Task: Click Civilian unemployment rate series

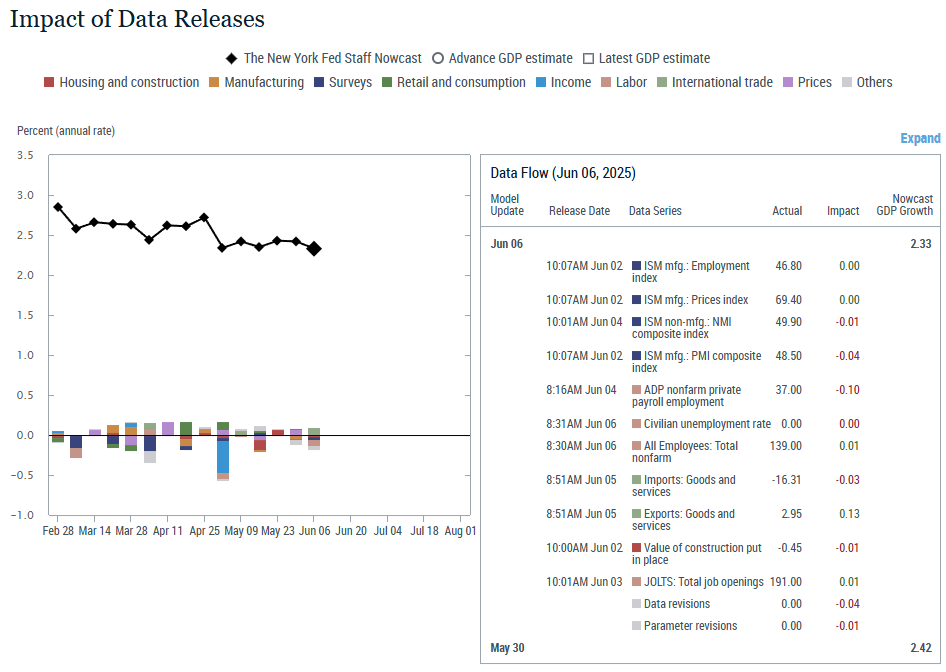Action: [701, 424]
